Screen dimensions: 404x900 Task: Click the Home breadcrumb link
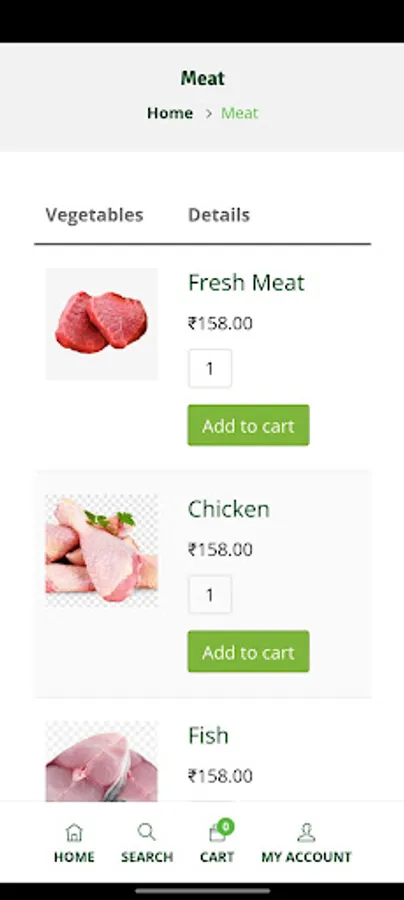[170, 113]
